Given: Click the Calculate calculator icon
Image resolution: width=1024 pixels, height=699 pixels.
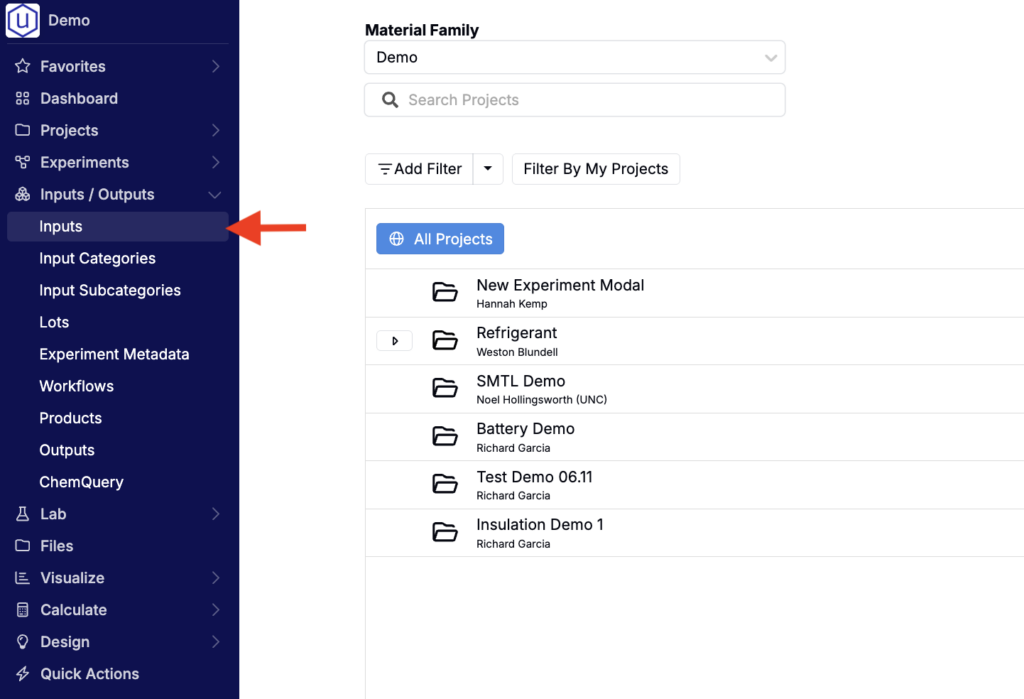Looking at the screenshot, I should [23, 610].
